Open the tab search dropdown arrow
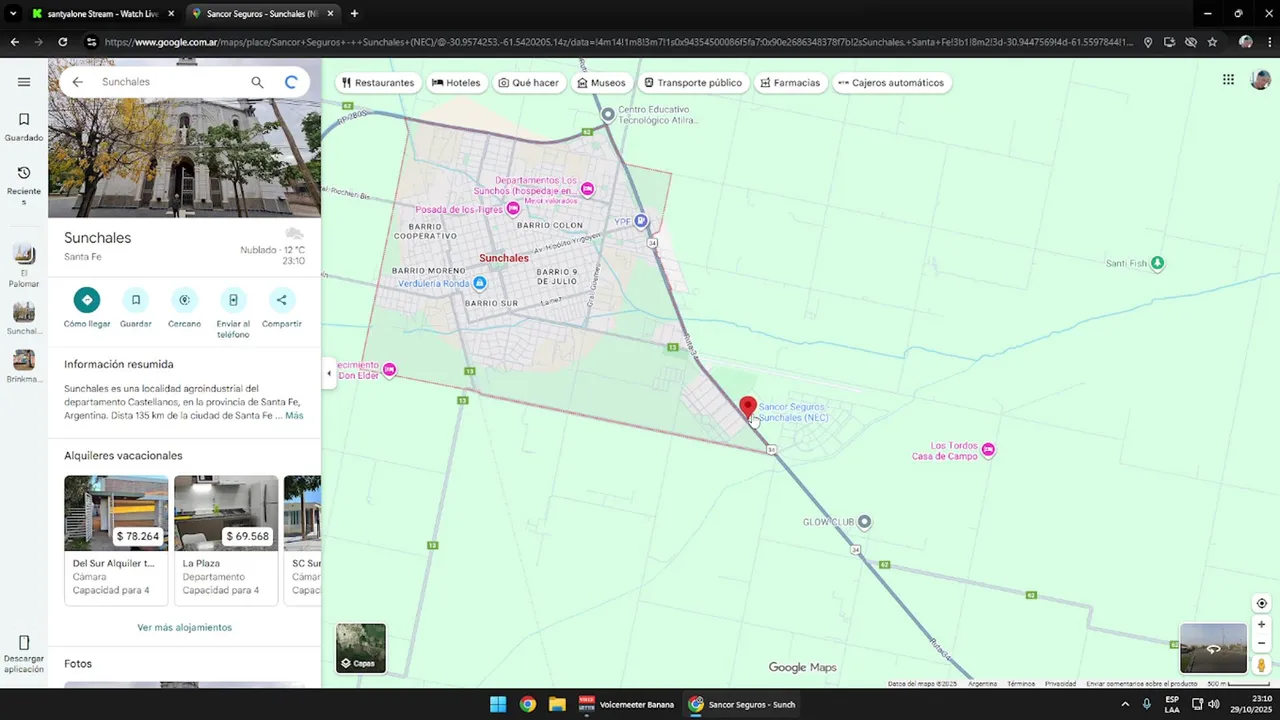The height and width of the screenshot is (720, 1280). [12, 14]
